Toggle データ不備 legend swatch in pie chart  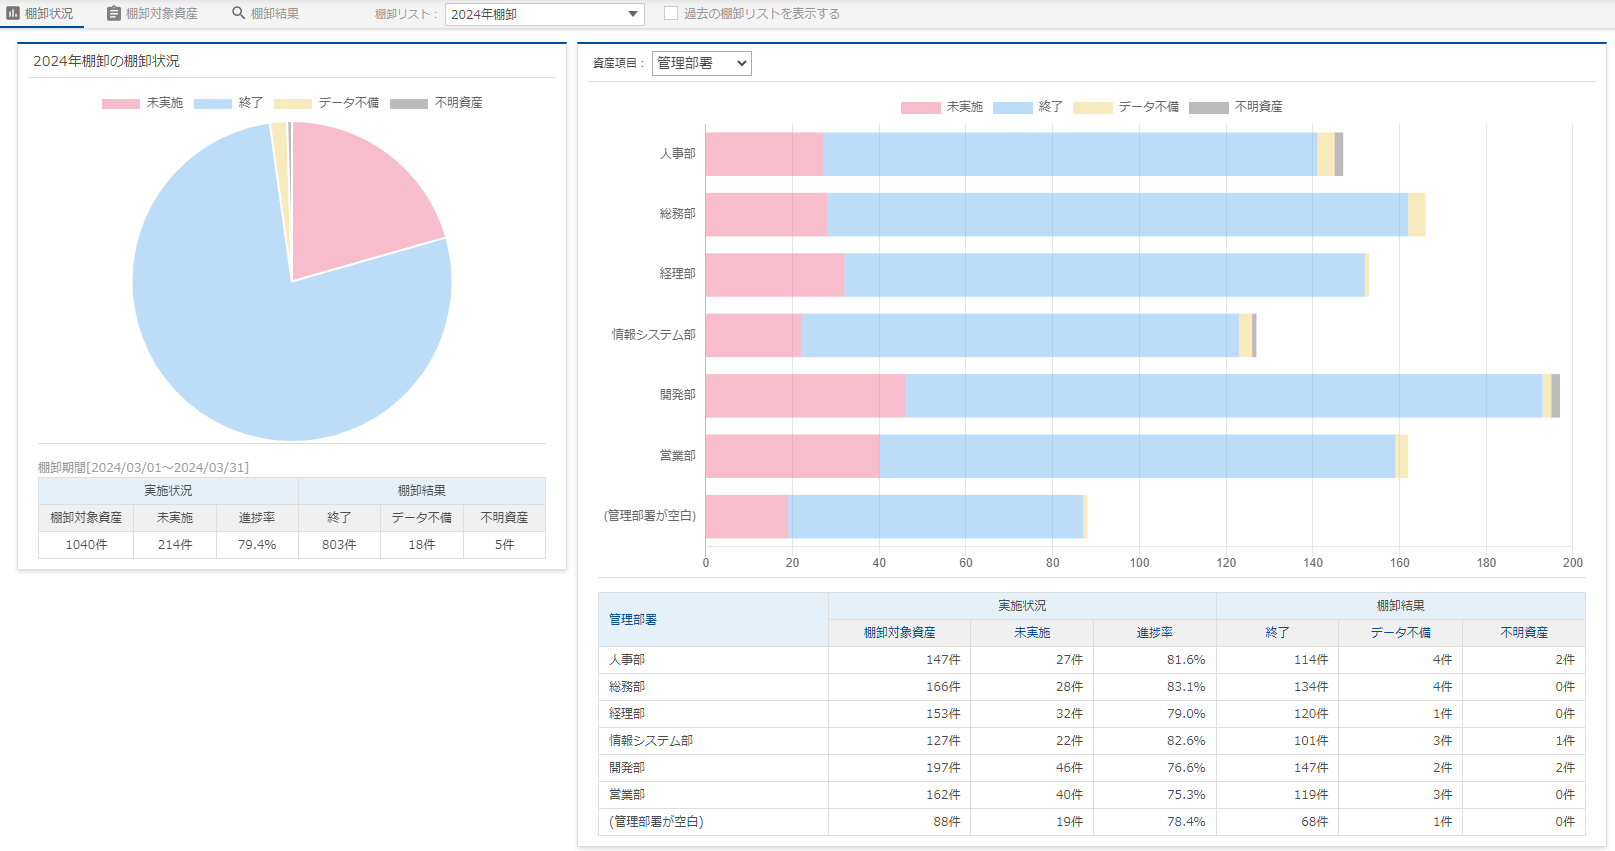(x=292, y=103)
